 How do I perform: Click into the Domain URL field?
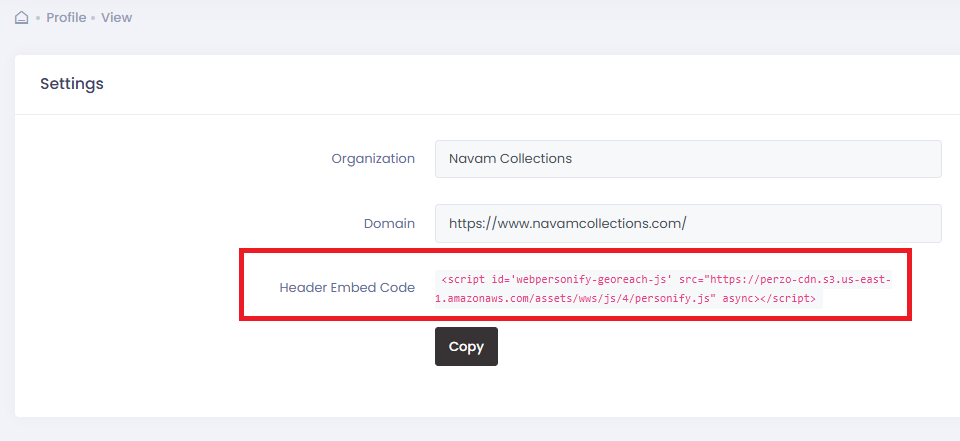(x=688, y=223)
